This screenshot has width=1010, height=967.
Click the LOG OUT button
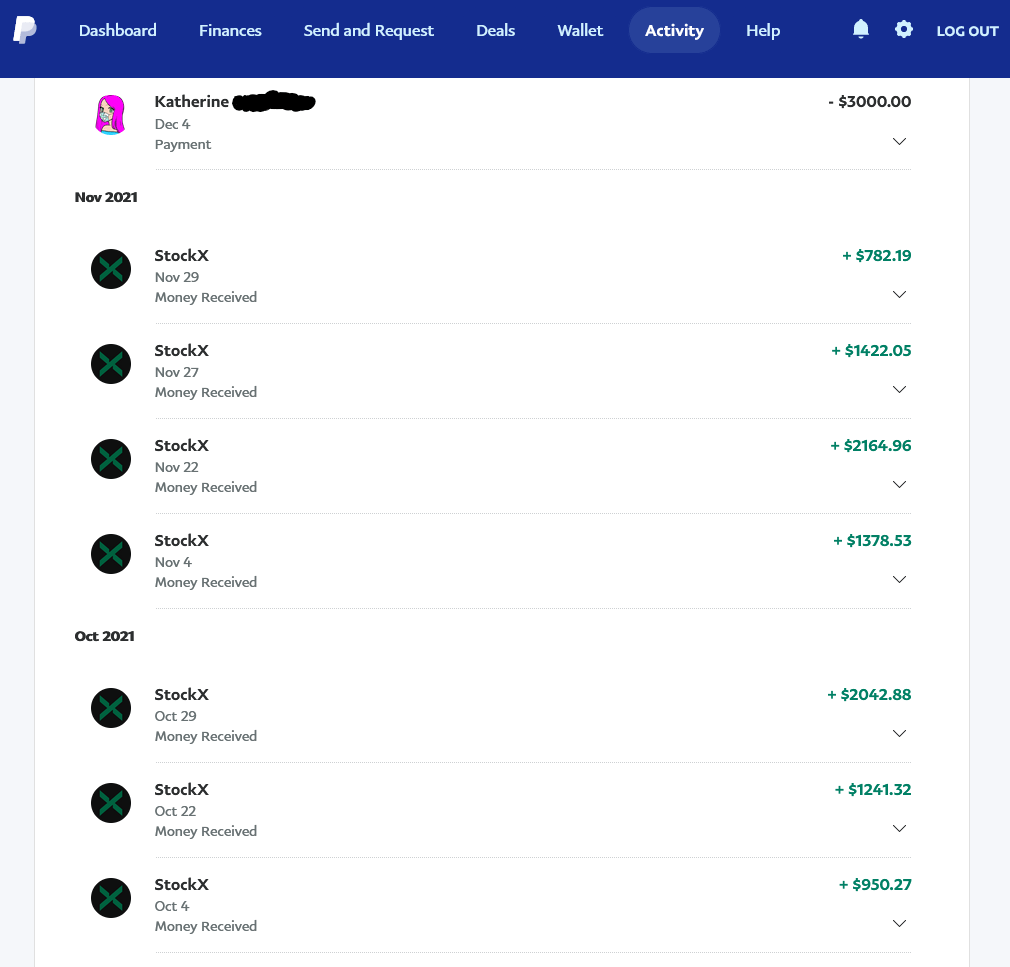coord(967,31)
